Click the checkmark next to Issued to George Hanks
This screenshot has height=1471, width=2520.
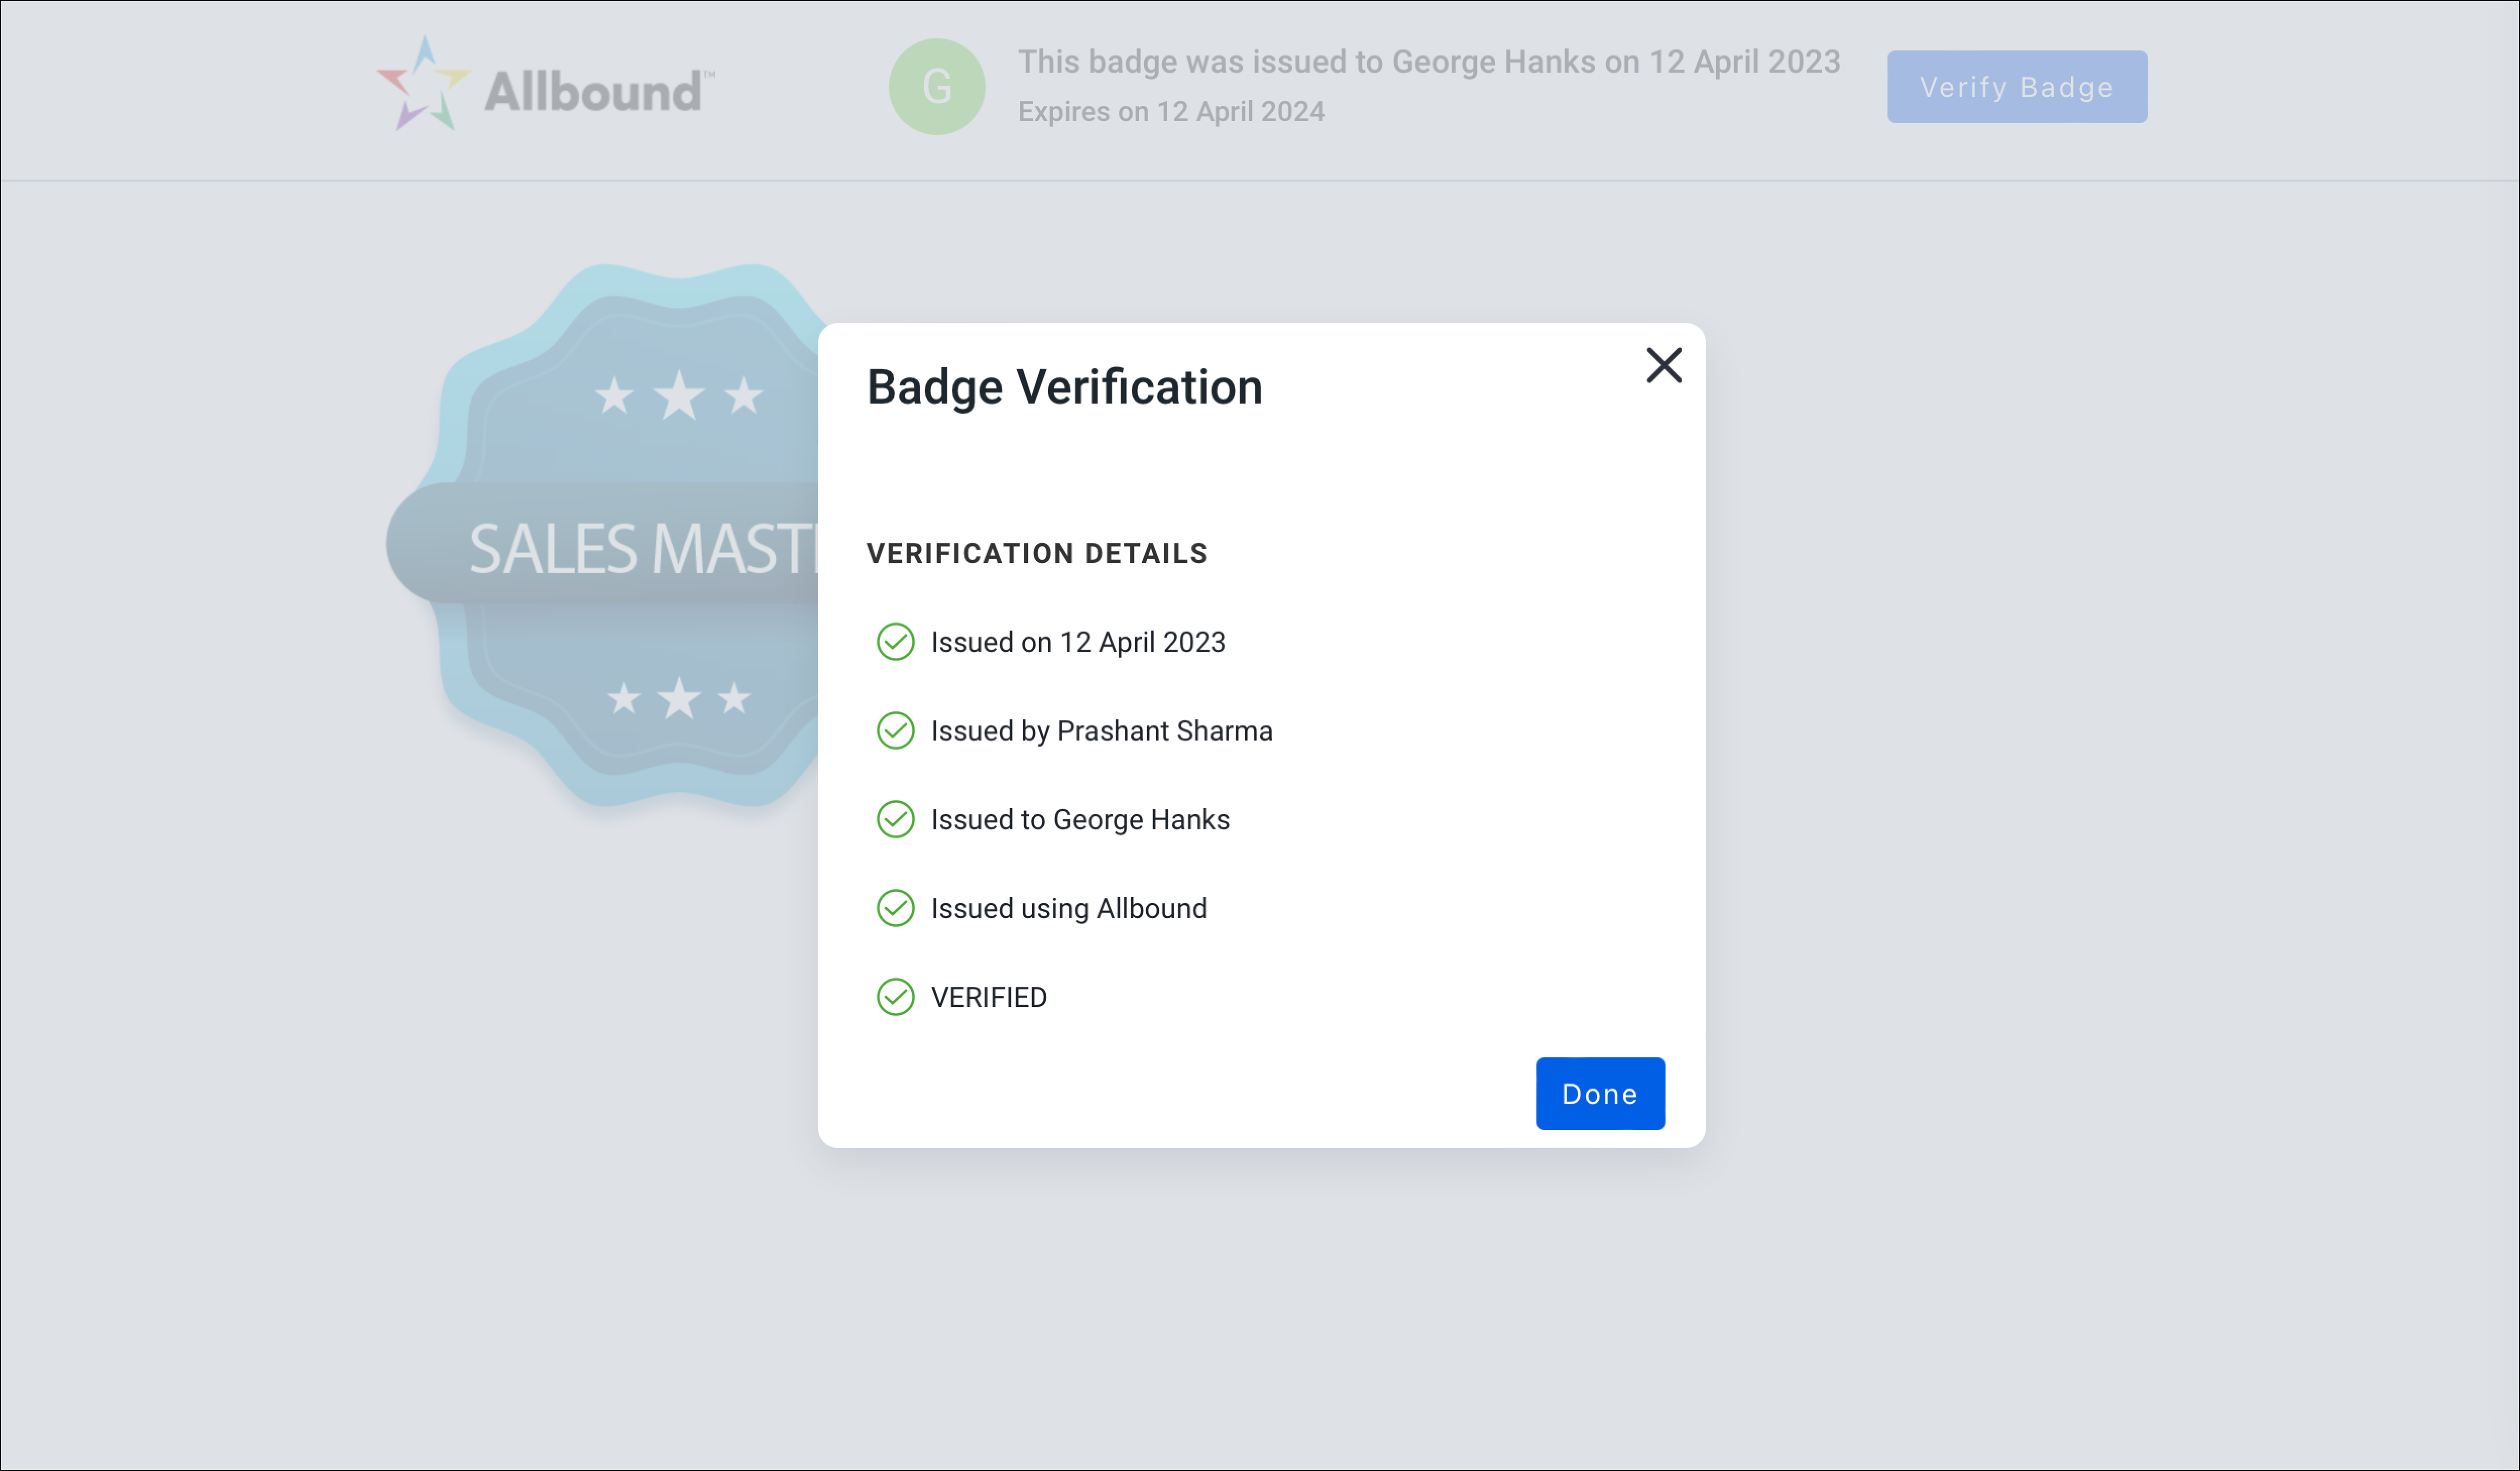point(895,820)
